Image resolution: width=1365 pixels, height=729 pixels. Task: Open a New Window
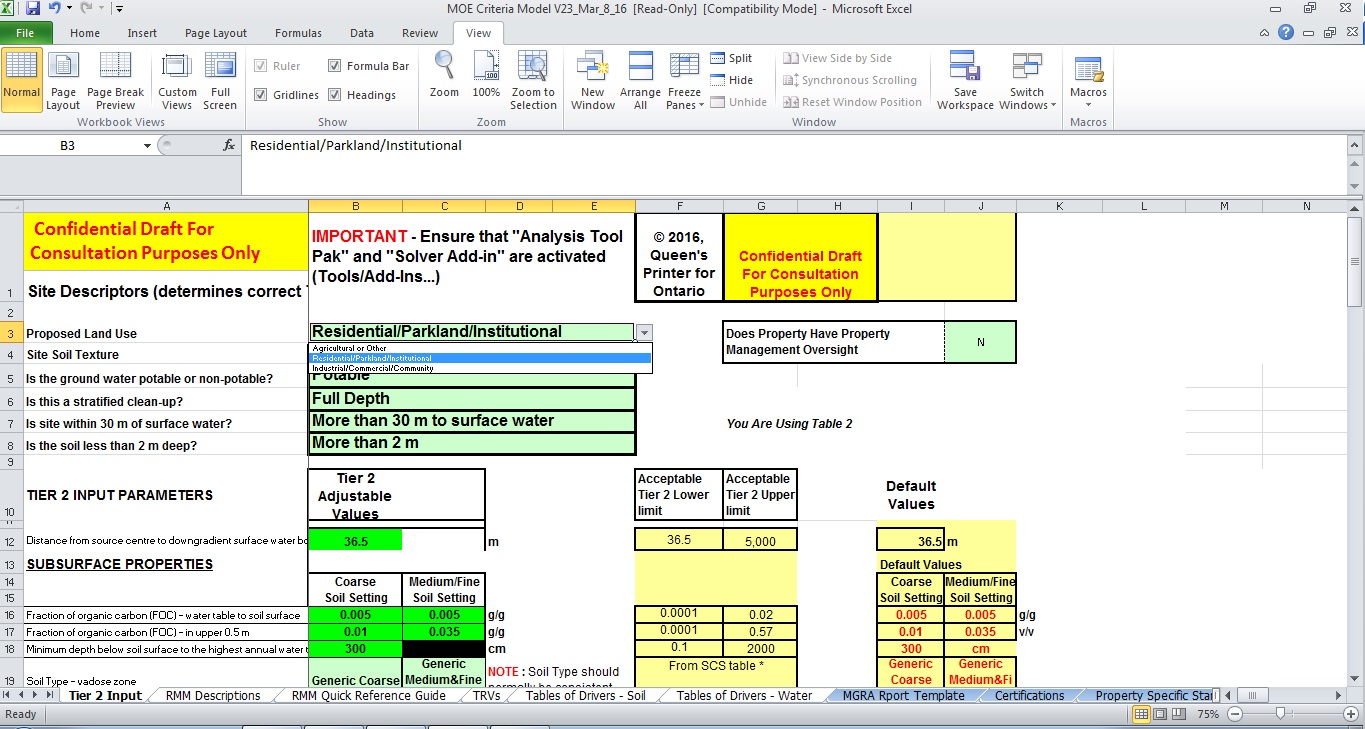pos(593,80)
